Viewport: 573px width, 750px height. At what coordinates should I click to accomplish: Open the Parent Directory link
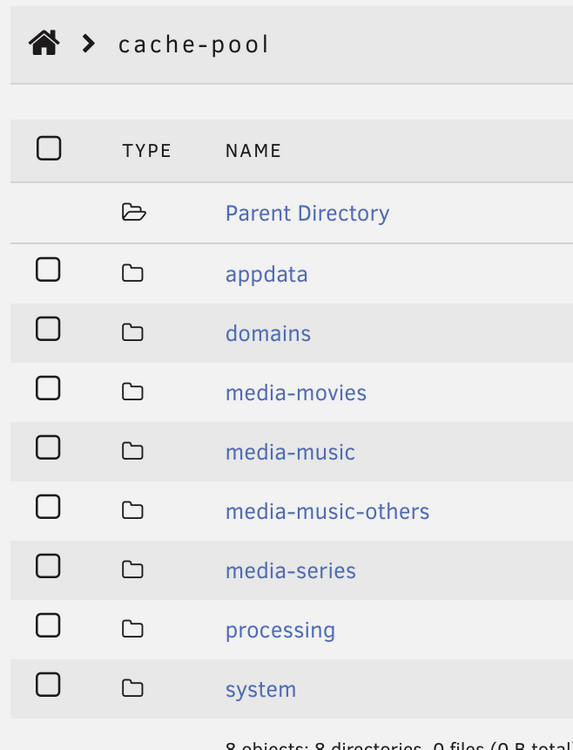pos(307,213)
